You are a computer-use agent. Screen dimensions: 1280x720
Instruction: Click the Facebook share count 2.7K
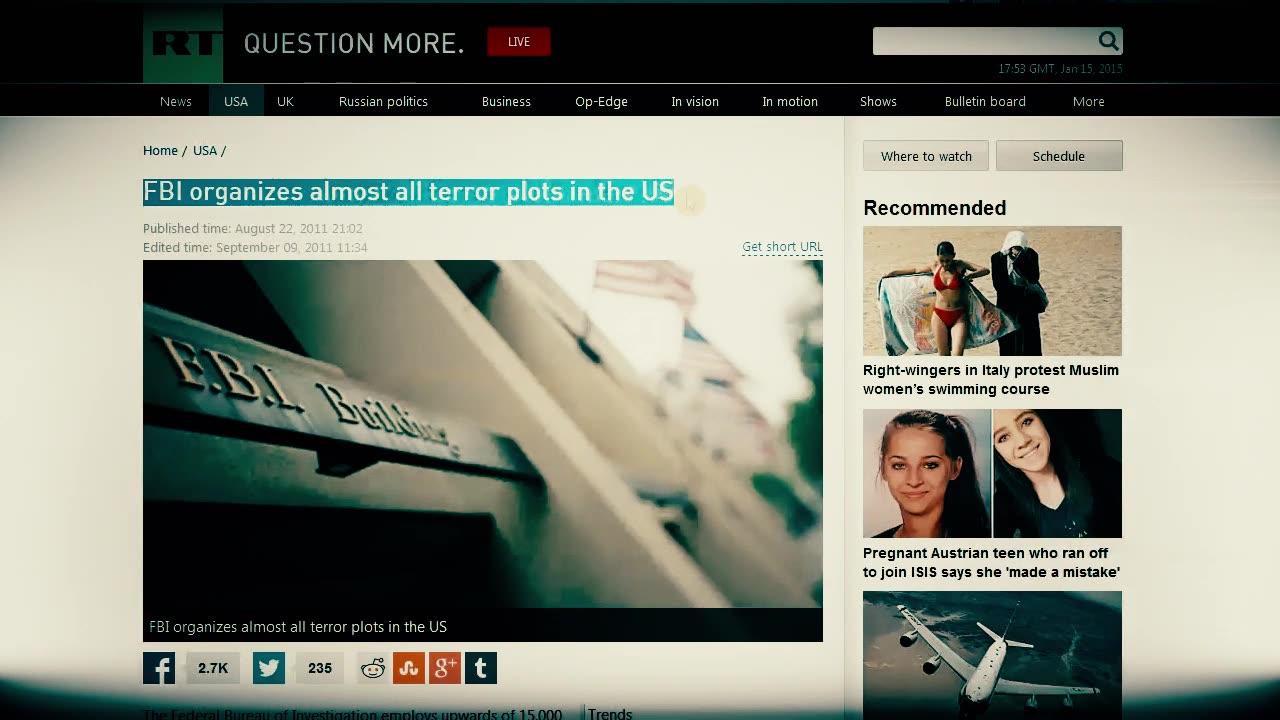click(x=213, y=668)
